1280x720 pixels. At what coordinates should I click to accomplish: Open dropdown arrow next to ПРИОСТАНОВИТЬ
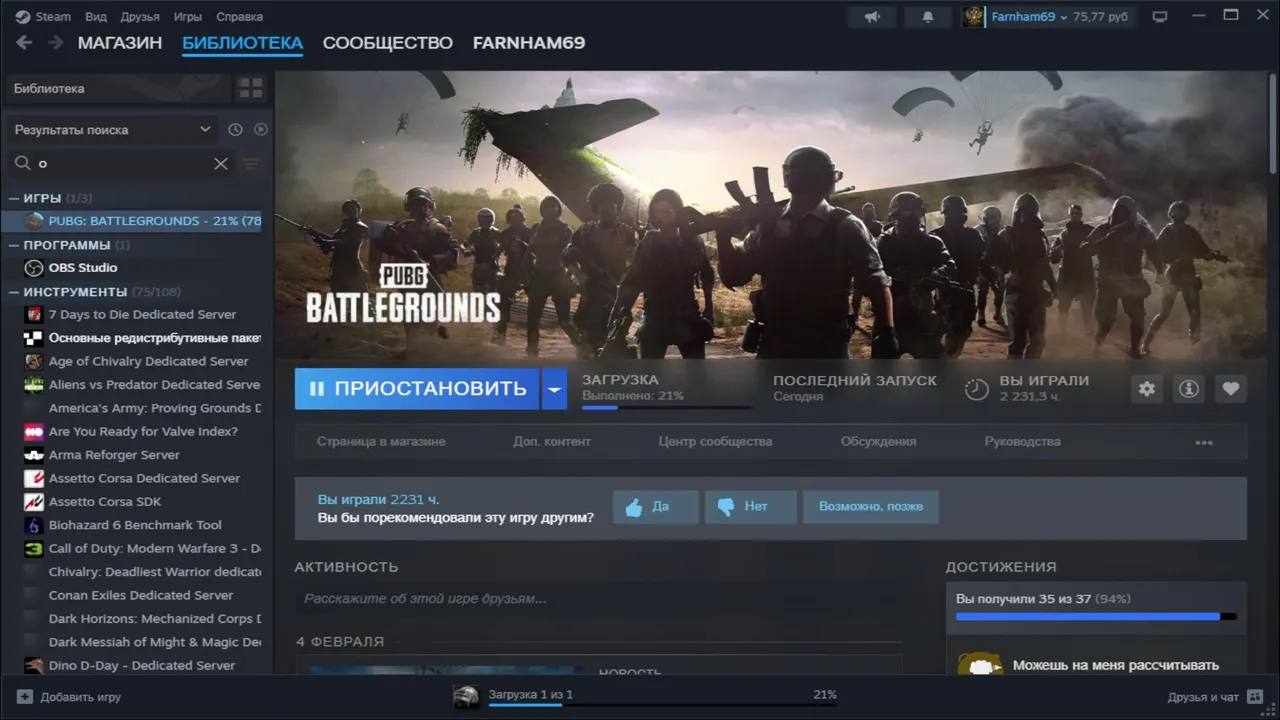pos(554,389)
